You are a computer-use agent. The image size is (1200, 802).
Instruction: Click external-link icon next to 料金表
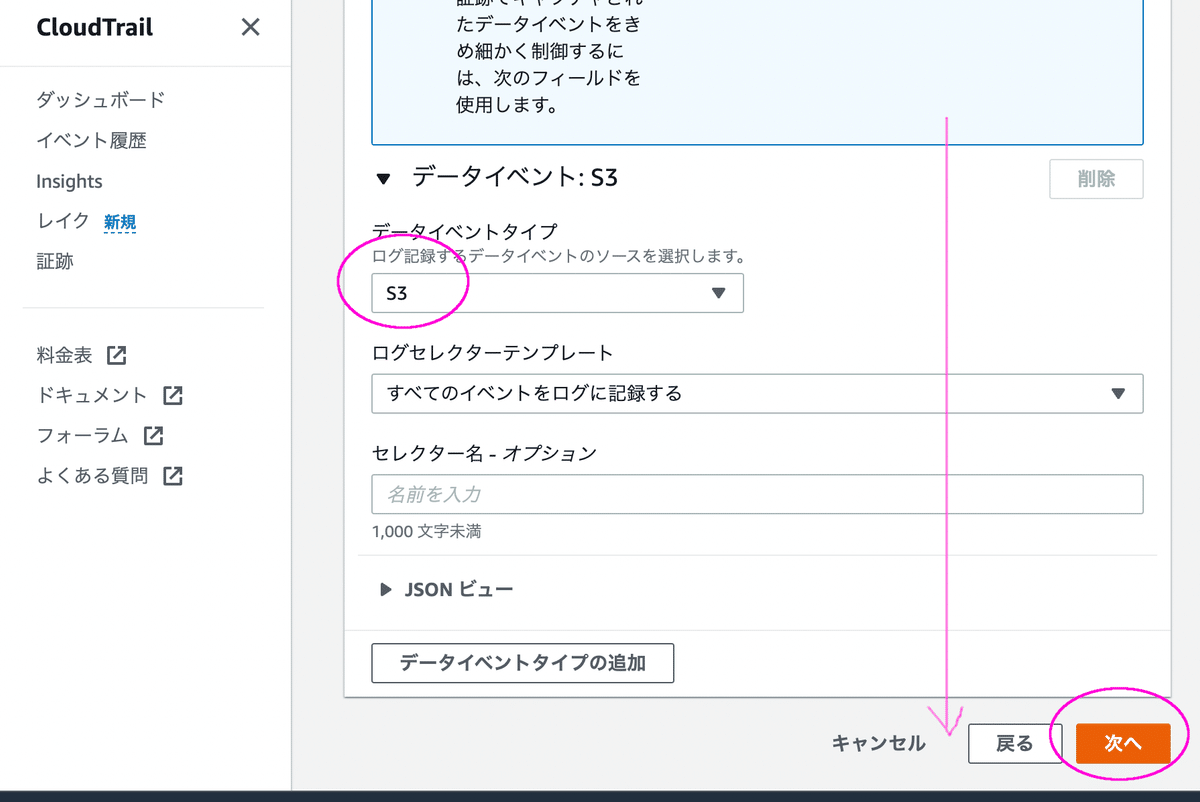117,355
